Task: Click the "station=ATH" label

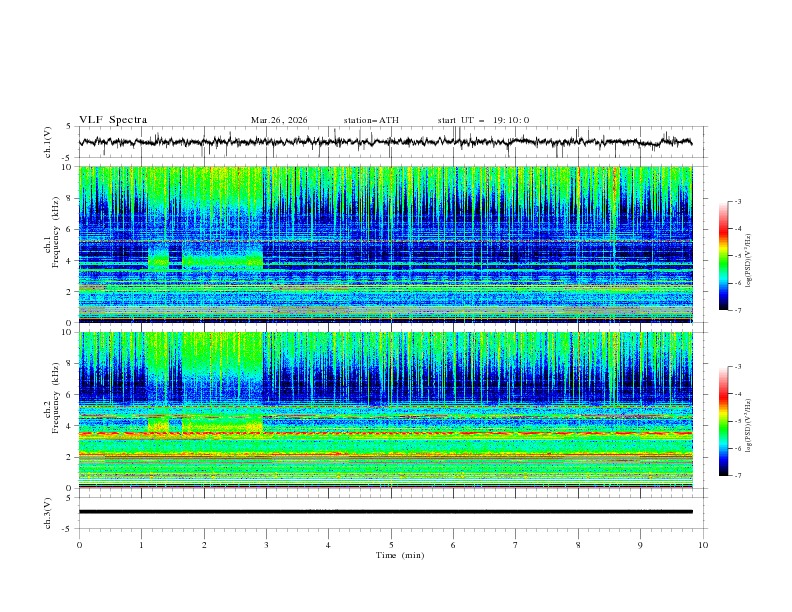Action: (x=371, y=120)
